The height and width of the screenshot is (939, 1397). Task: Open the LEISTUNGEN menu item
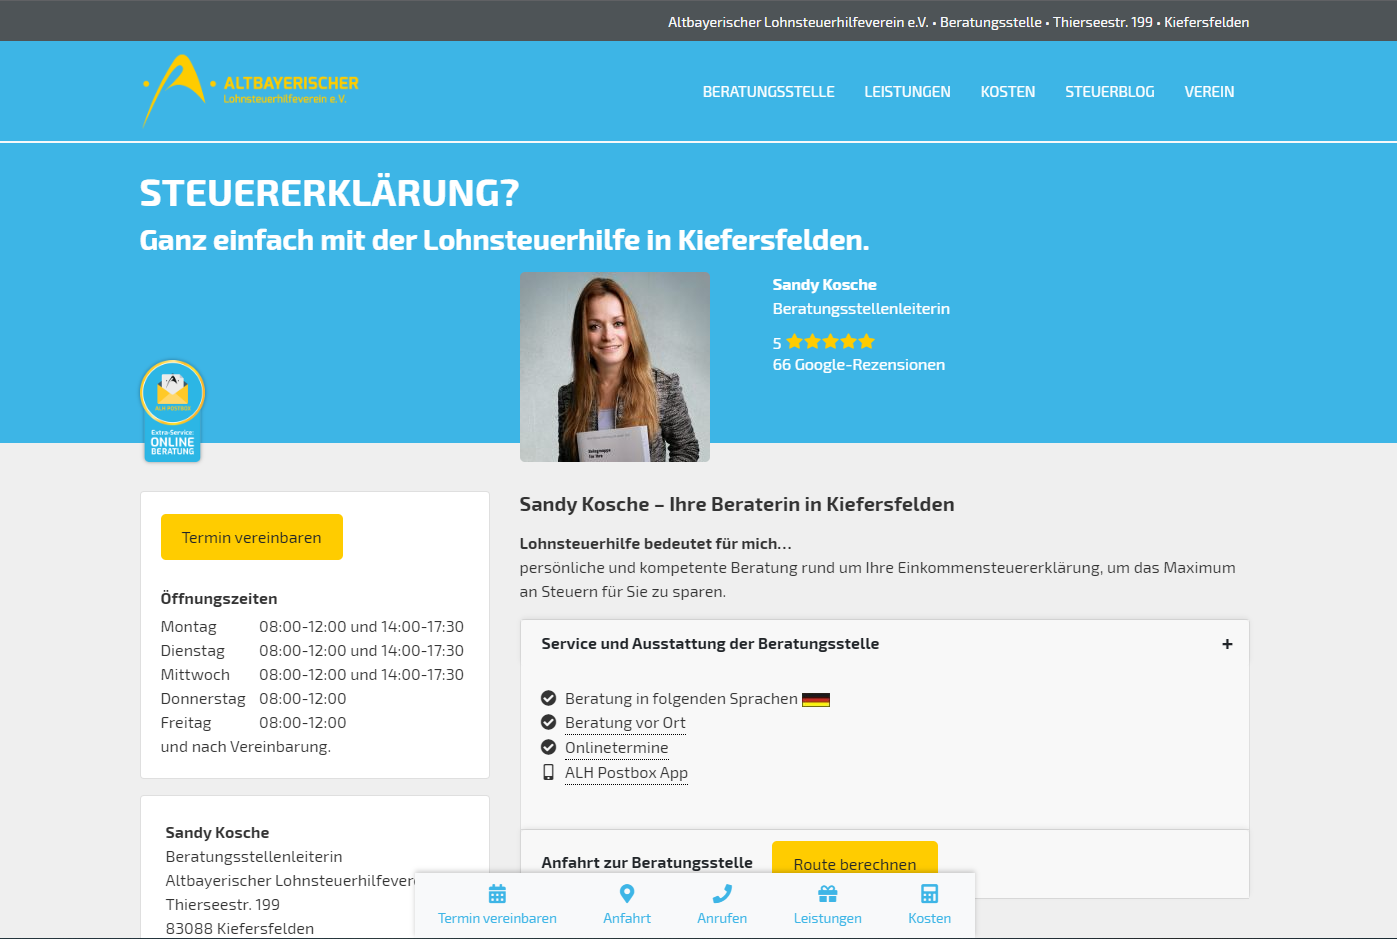pyautogui.click(x=908, y=92)
